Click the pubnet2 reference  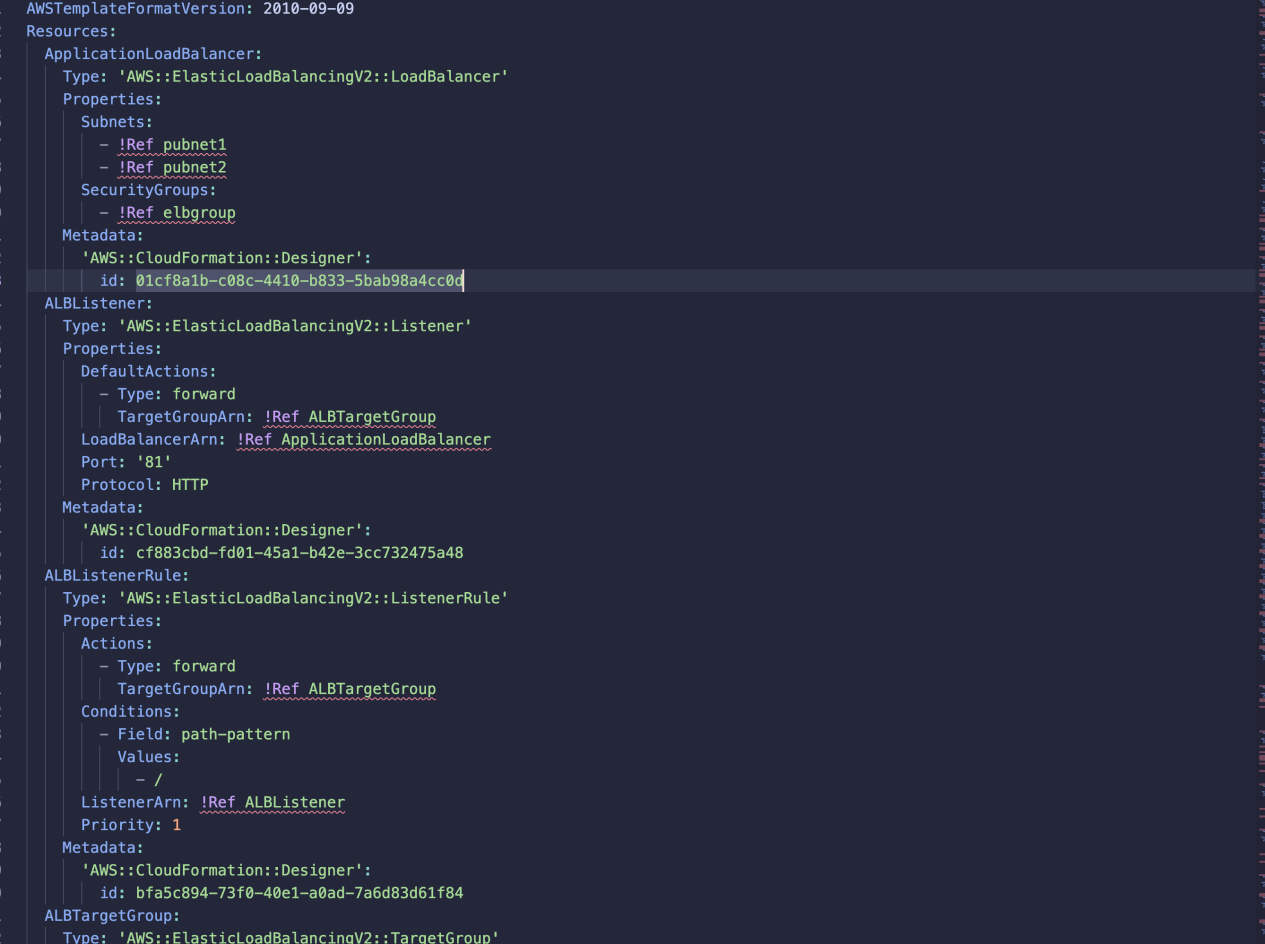pos(195,167)
